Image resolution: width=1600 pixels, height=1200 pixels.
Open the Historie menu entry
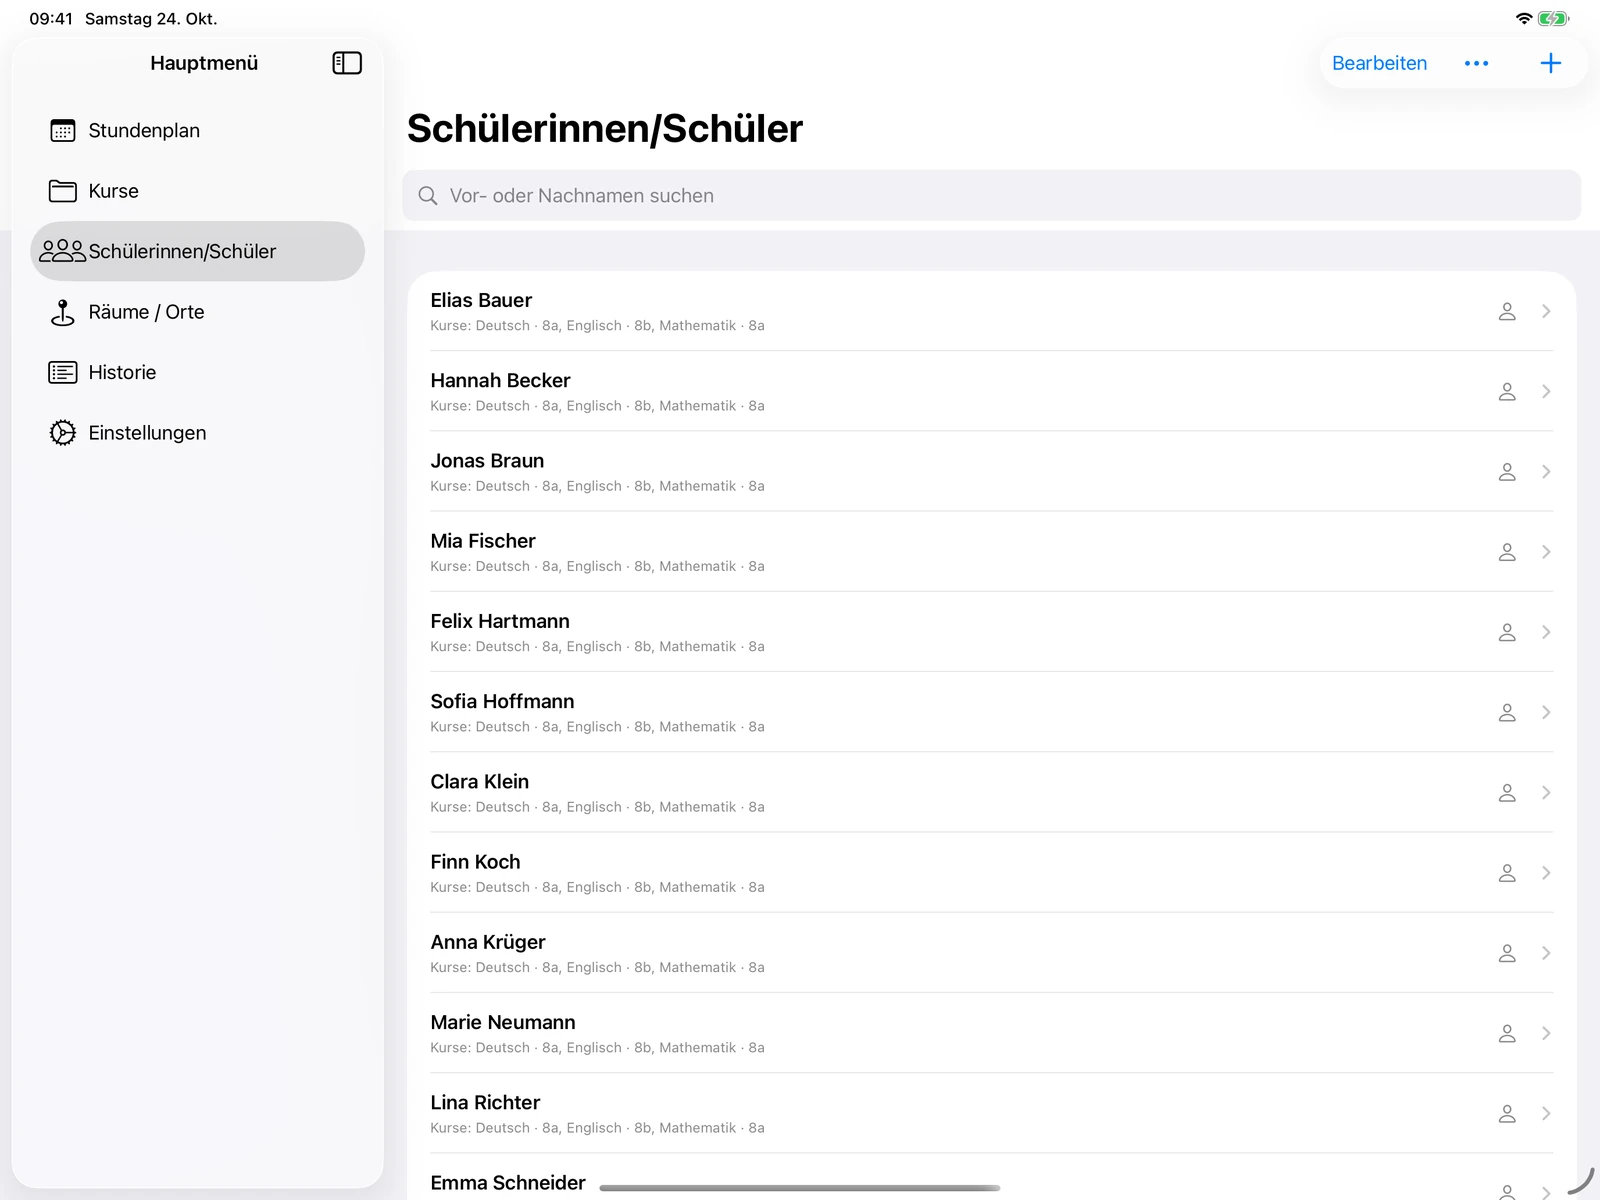point(197,372)
